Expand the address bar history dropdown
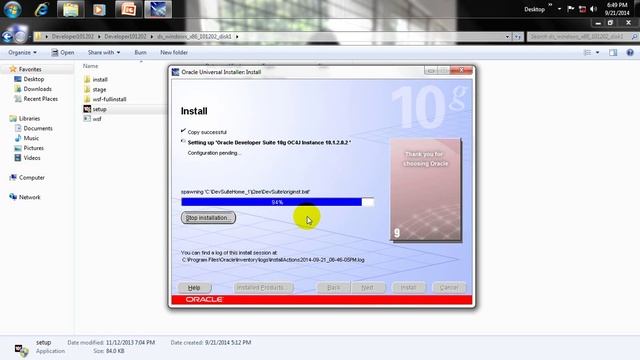Screen dimensions: 640x360 coord(507,37)
